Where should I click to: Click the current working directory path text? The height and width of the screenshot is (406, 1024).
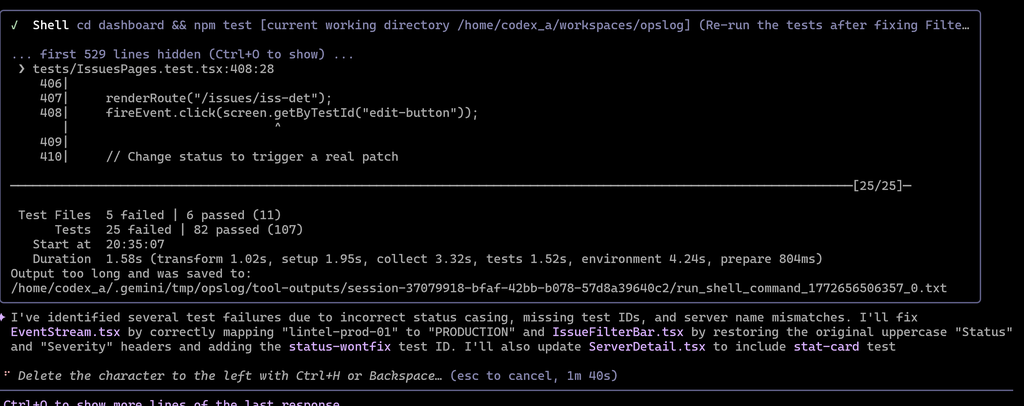(x=475, y=25)
